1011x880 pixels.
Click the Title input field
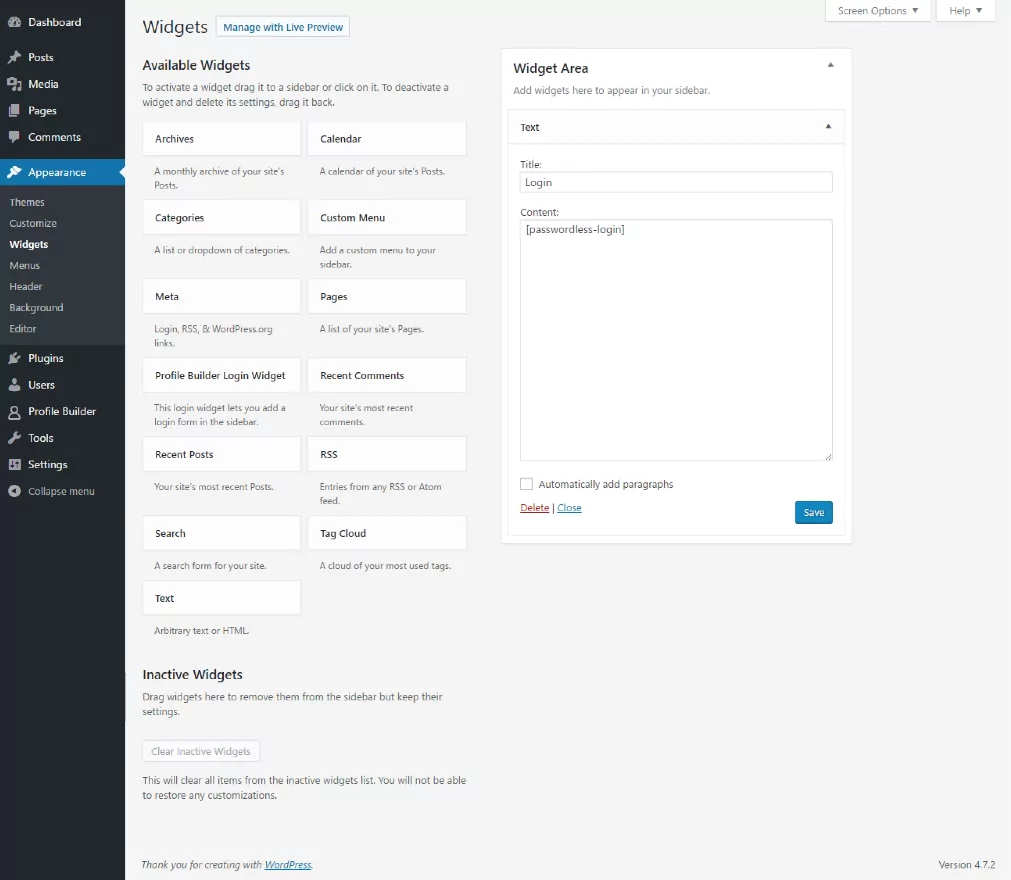[676, 182]
